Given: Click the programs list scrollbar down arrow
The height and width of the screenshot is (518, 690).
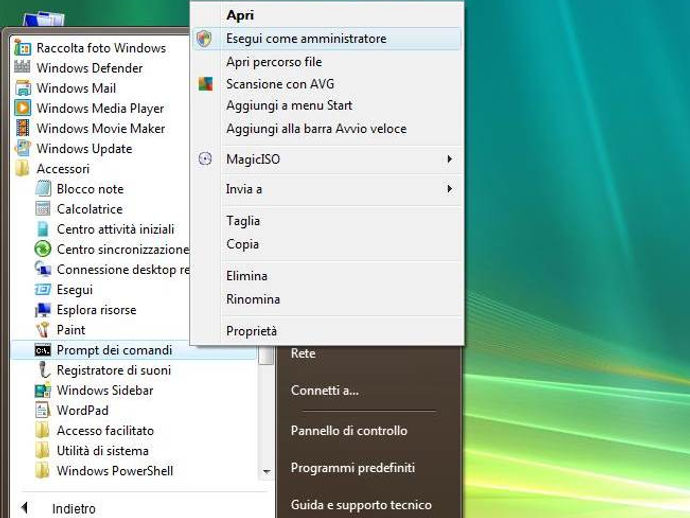Looking at the screenshot, I should (266, 471).
